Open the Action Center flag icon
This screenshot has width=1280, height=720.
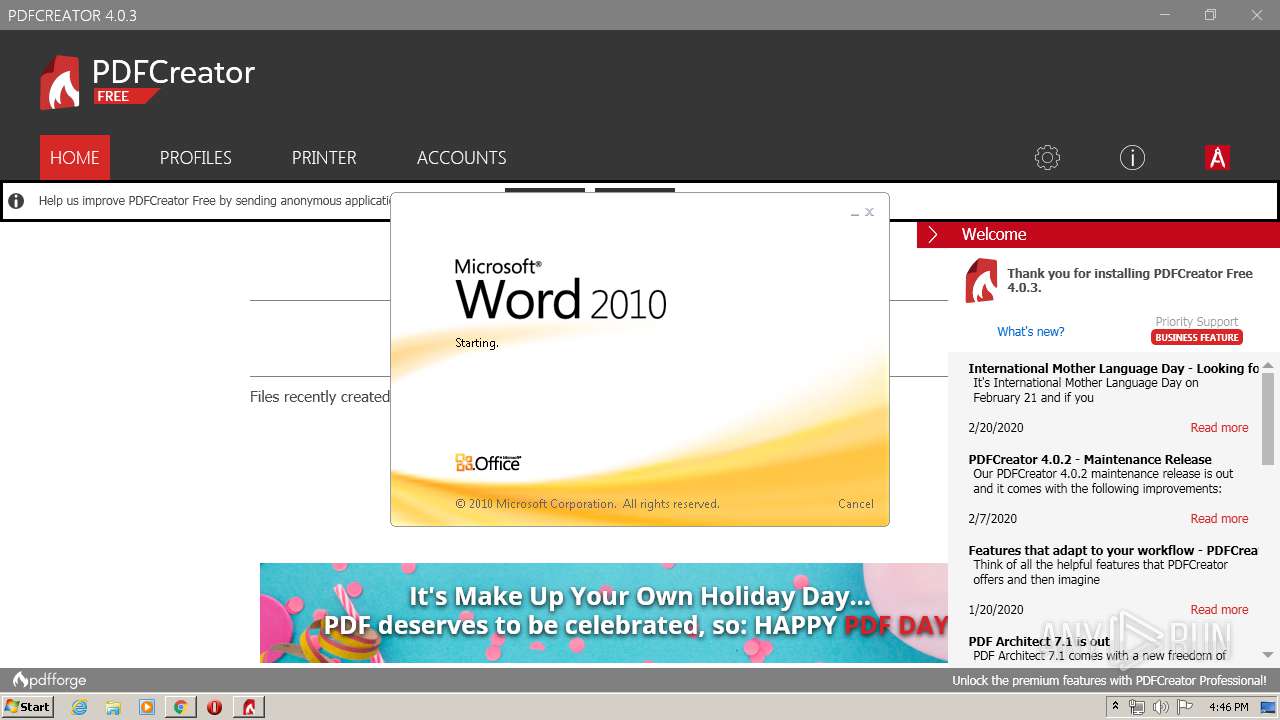point(1185,707)
